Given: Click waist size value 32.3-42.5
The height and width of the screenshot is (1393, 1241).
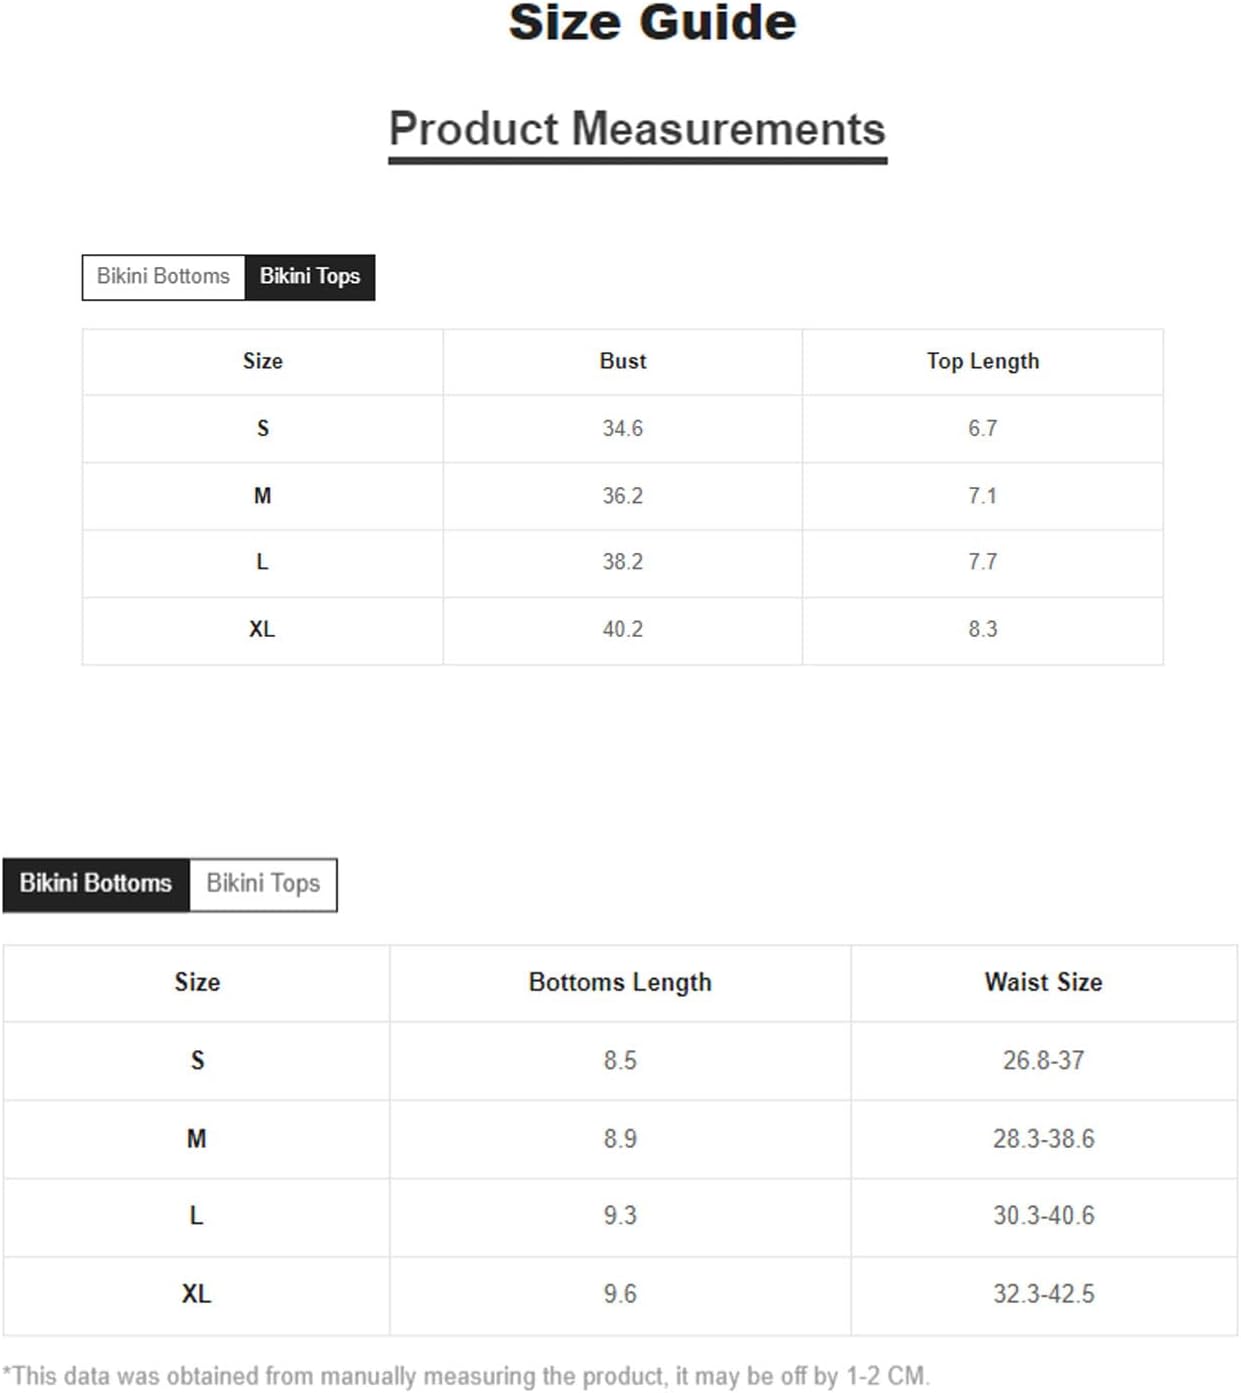Looking at the screenshot, I should coord(1043,1294).
